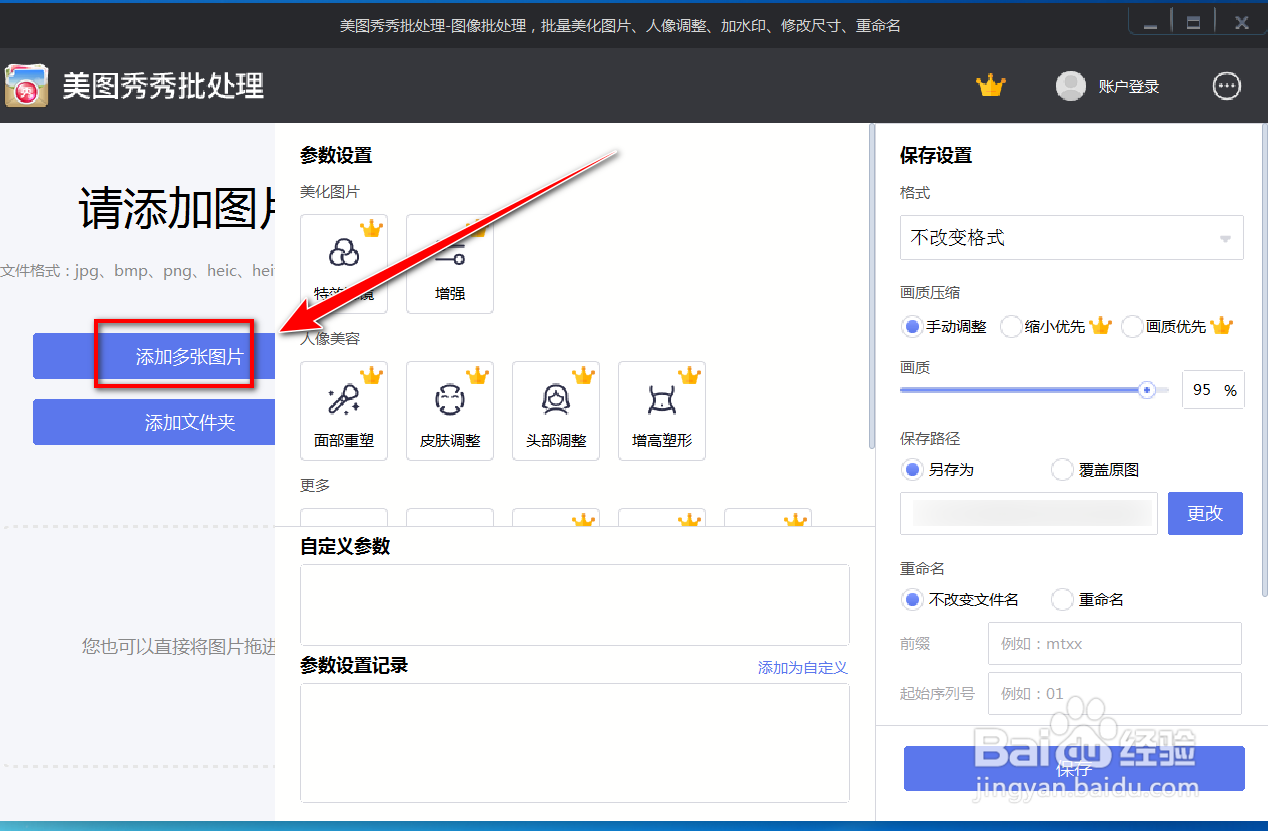Select 手动调整 compression option

944,326
